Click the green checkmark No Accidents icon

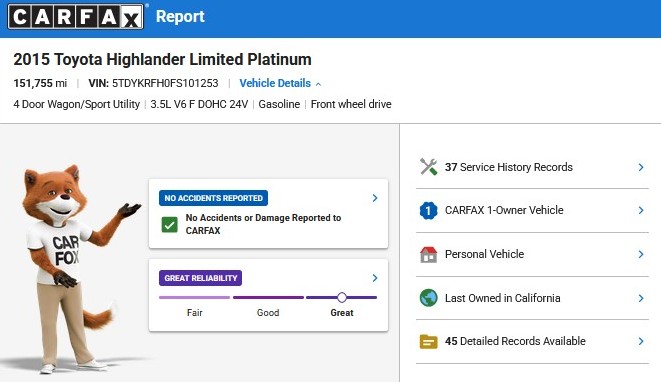pos(169,225)
